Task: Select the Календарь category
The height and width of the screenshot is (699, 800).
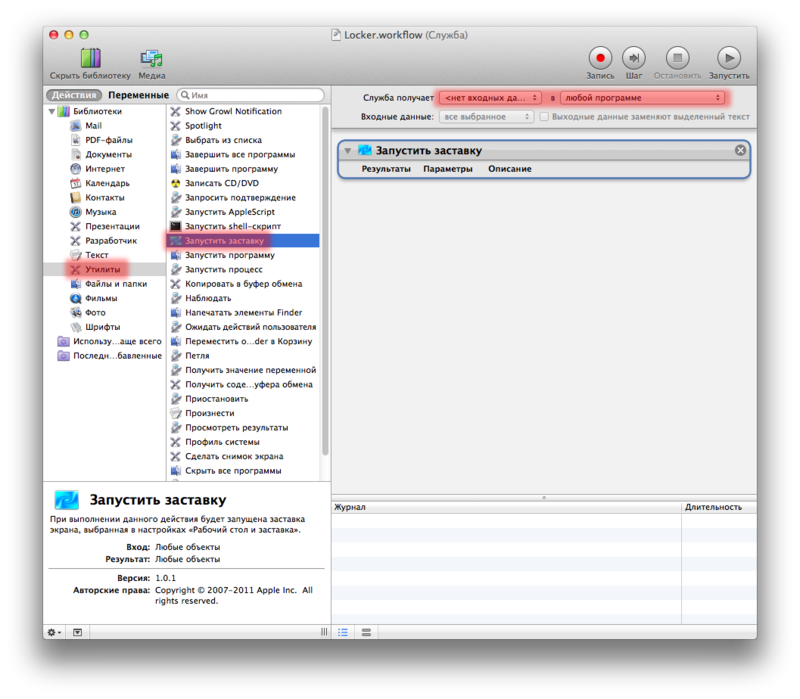Action: pyautogui.click(x=107, y=183)
